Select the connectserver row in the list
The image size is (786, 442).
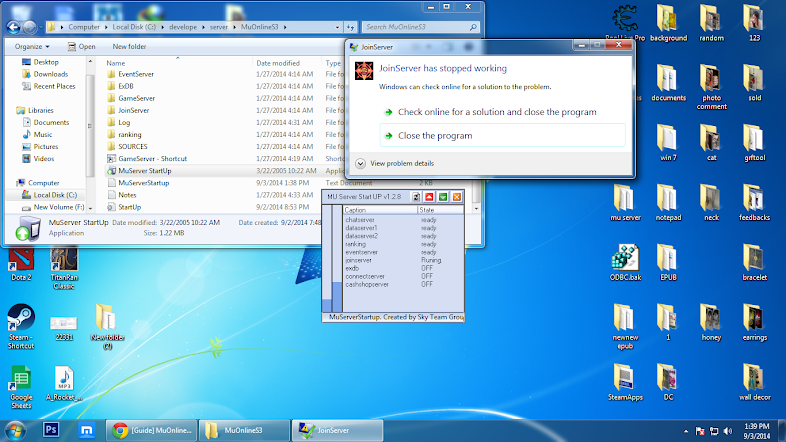pyautogui.click(x=404, y=277)
